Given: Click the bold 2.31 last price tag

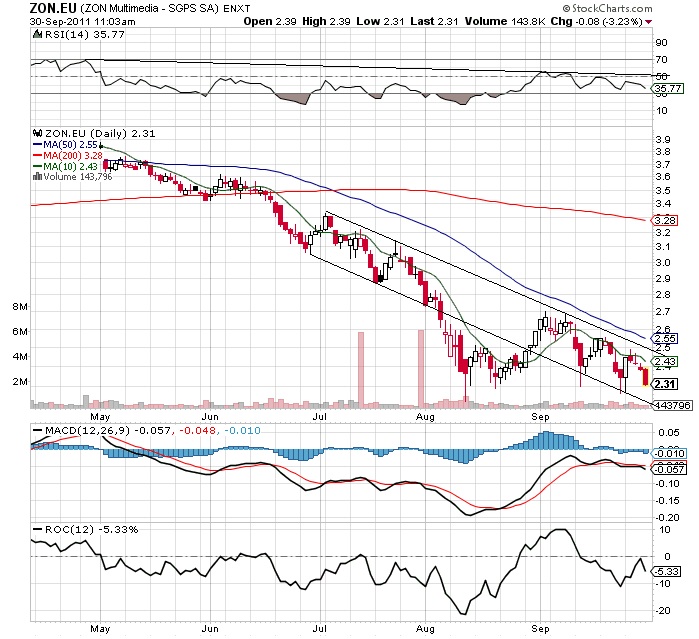Looking at the screenshot, I should (x=665, y=384).
